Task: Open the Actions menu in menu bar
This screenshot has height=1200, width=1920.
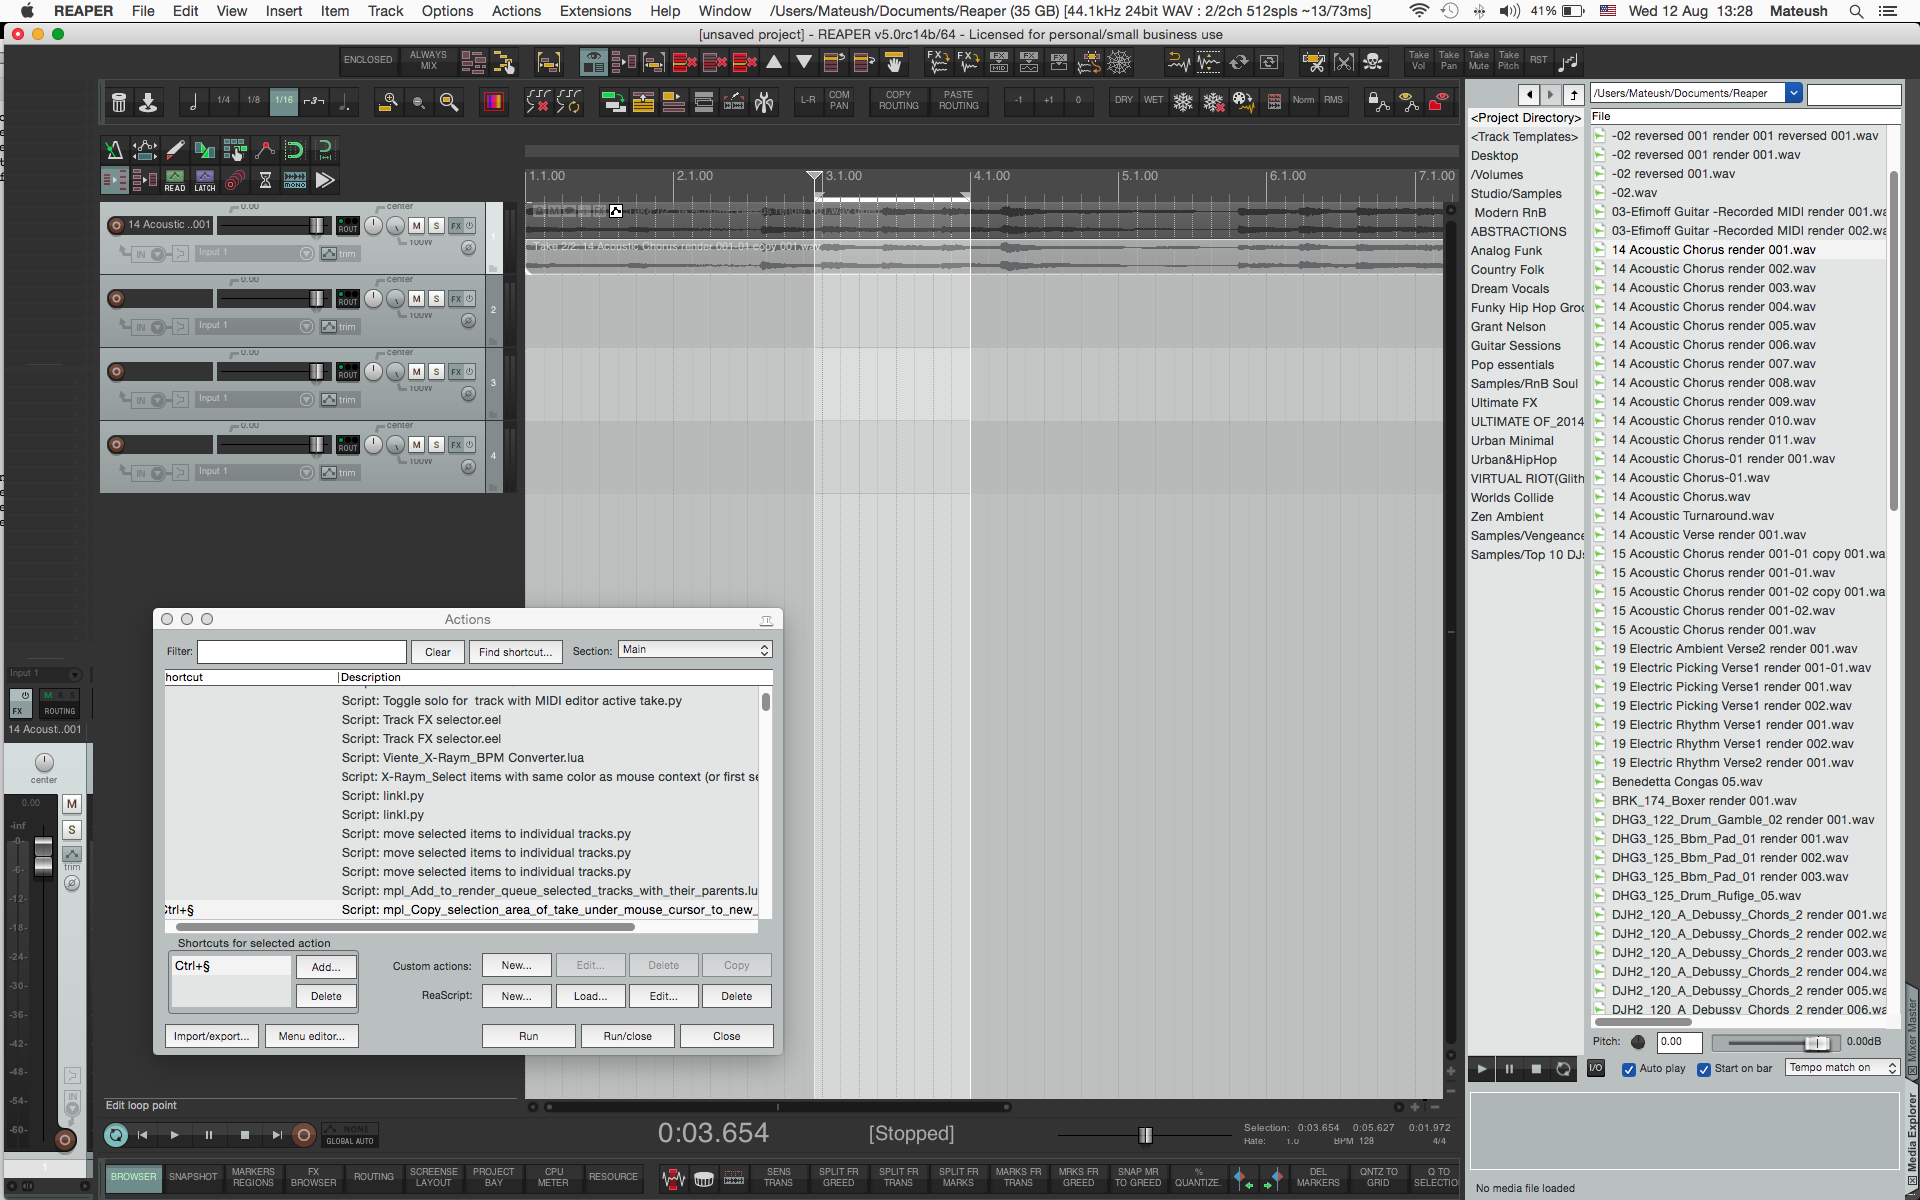Action: pyautogui.click(x=516, y=11)
